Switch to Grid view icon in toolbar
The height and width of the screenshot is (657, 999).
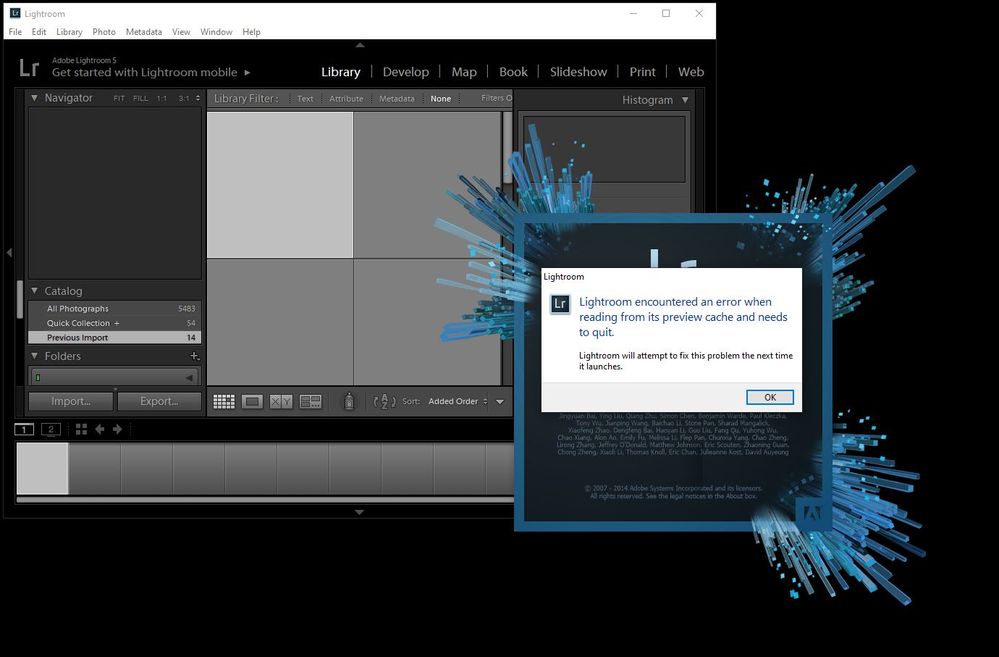pos(224,401)
